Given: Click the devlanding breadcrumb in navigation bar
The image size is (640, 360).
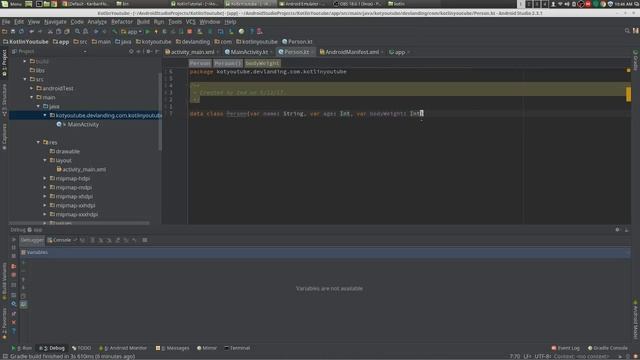Looking at the screenshot, I should tap(193, 42).
